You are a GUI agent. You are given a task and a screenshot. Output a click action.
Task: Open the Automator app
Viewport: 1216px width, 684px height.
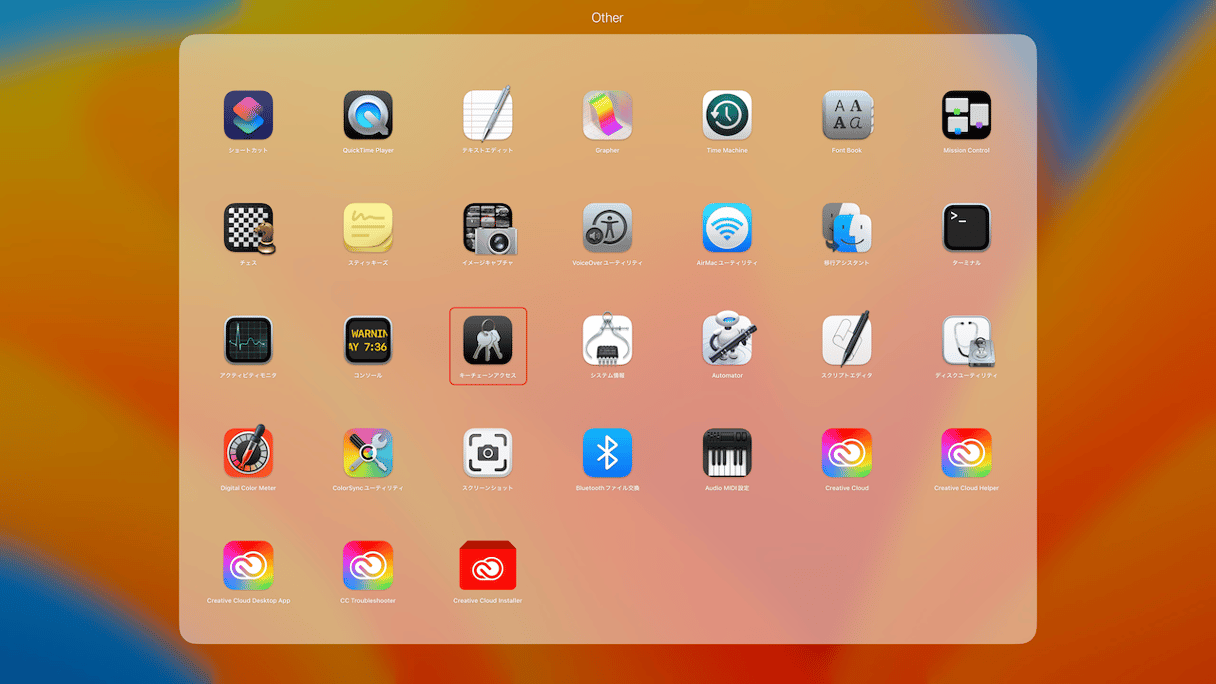point(729,340)
